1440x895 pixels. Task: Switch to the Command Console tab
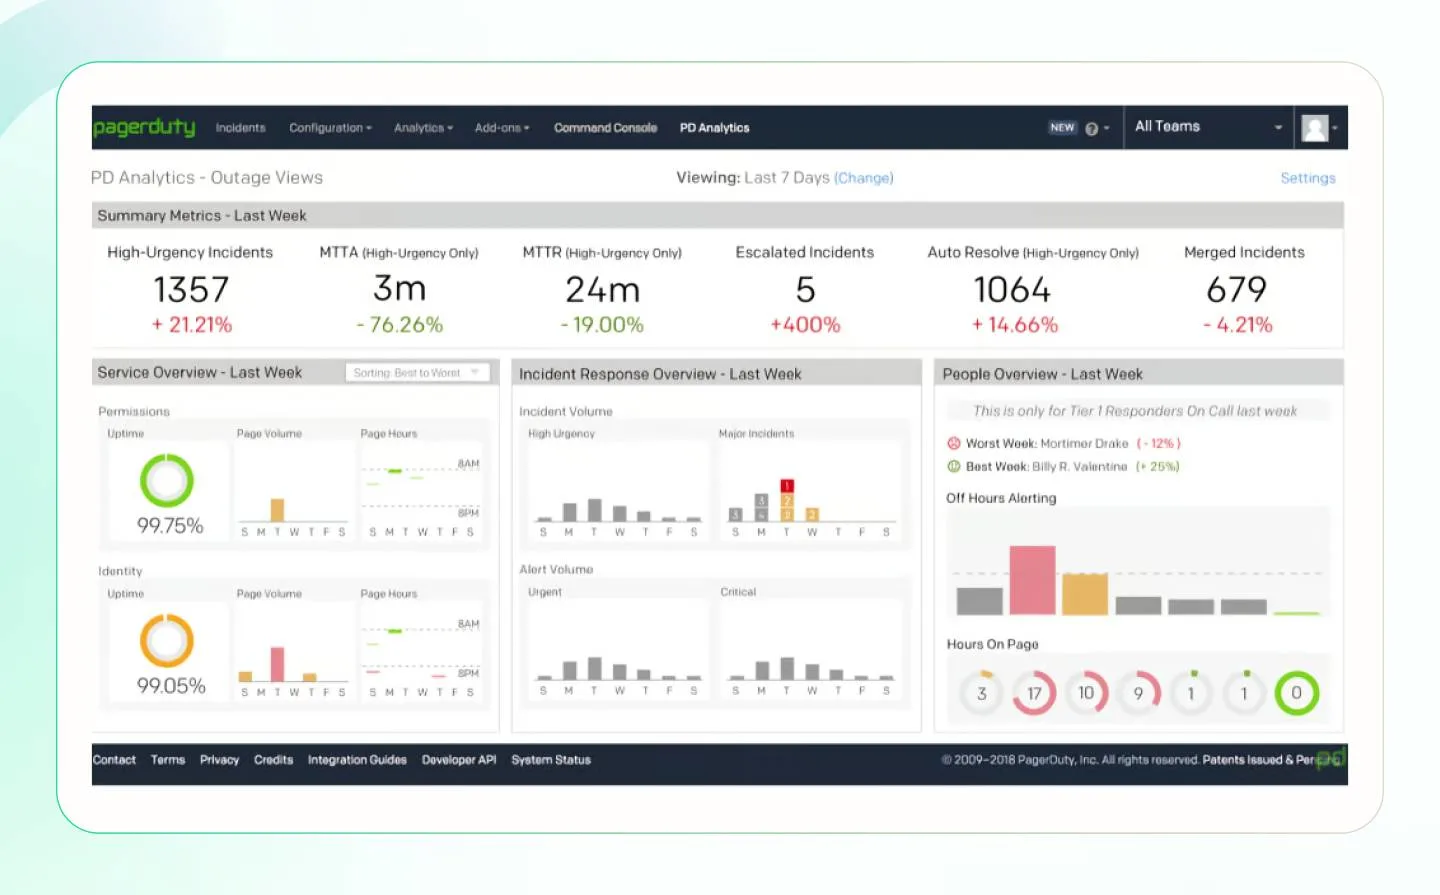605,127
